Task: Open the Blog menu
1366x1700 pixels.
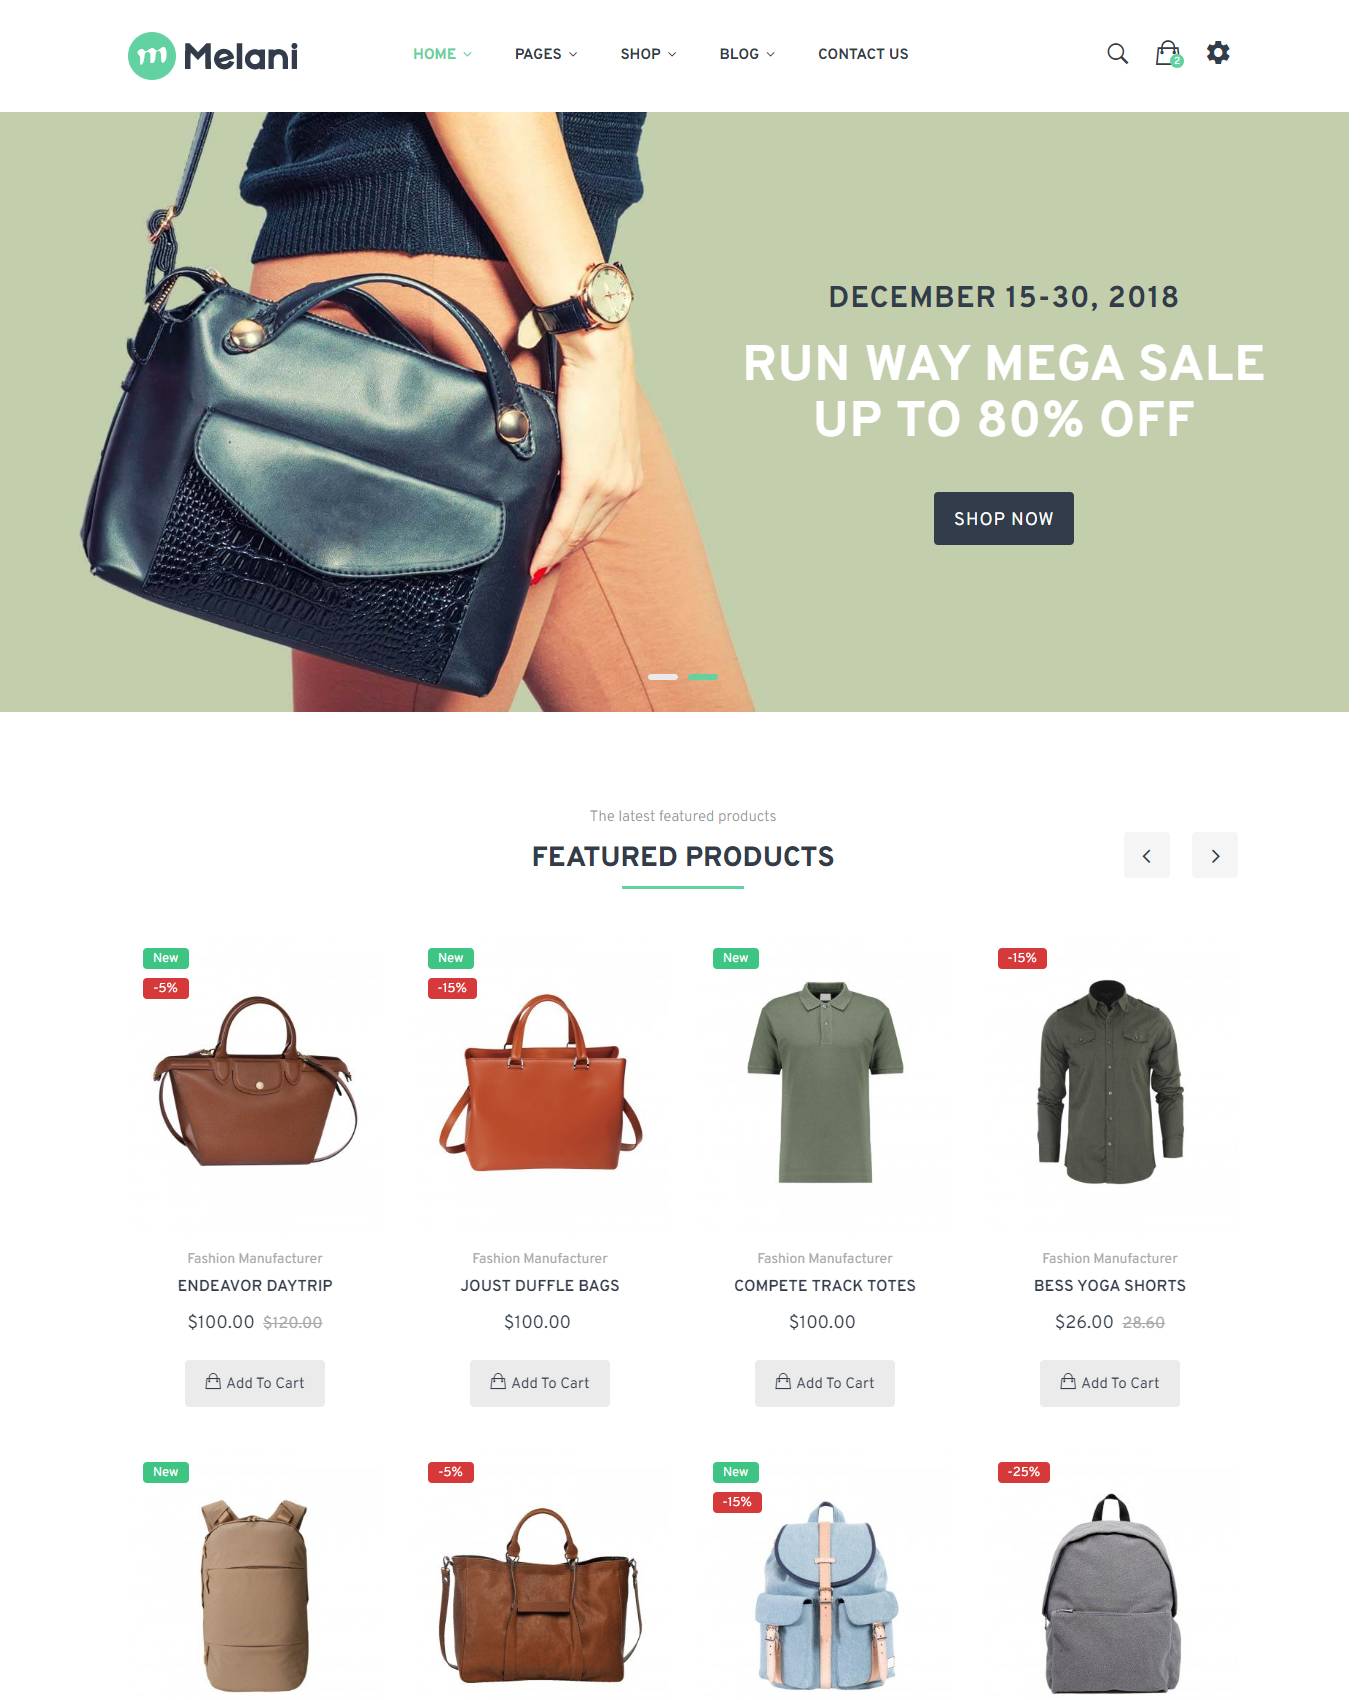Action: [747, 54]
